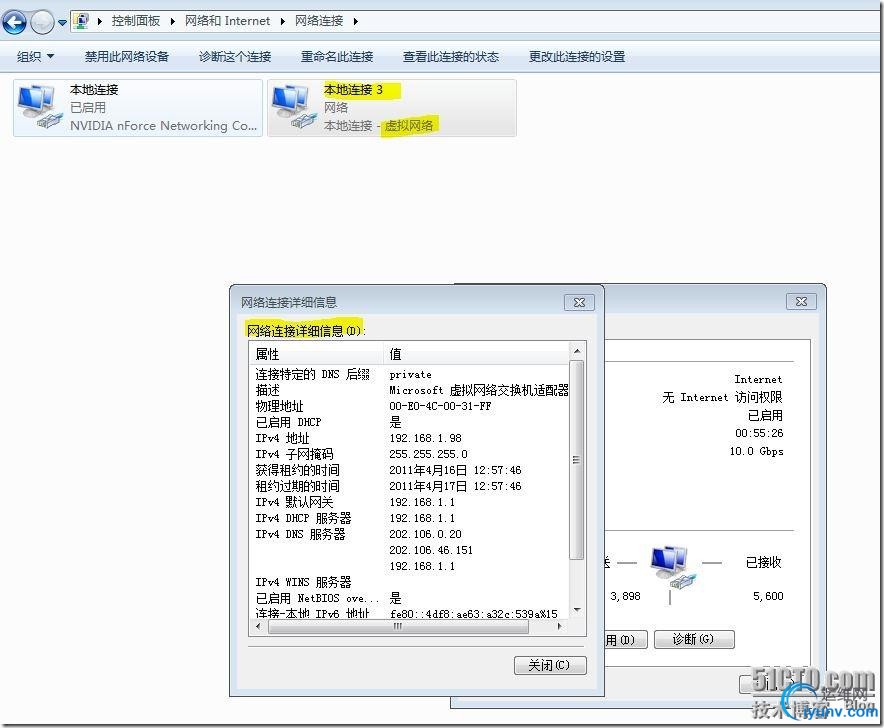
Task: Expand the chevron after 网络连接 breadcrumb
Action: [x=356, y=21]
